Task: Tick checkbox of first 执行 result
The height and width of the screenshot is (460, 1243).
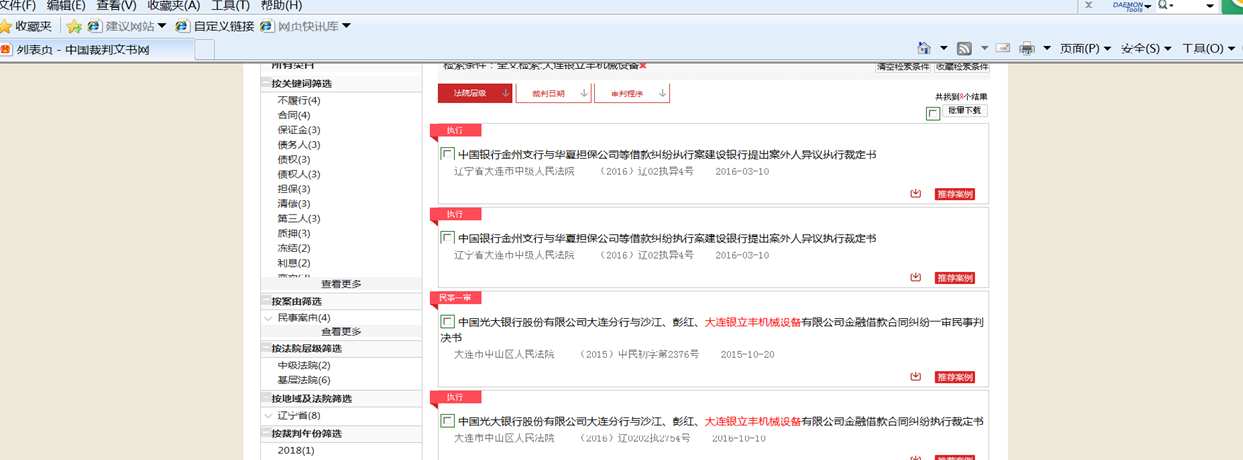Action: [x=446, y=155]
